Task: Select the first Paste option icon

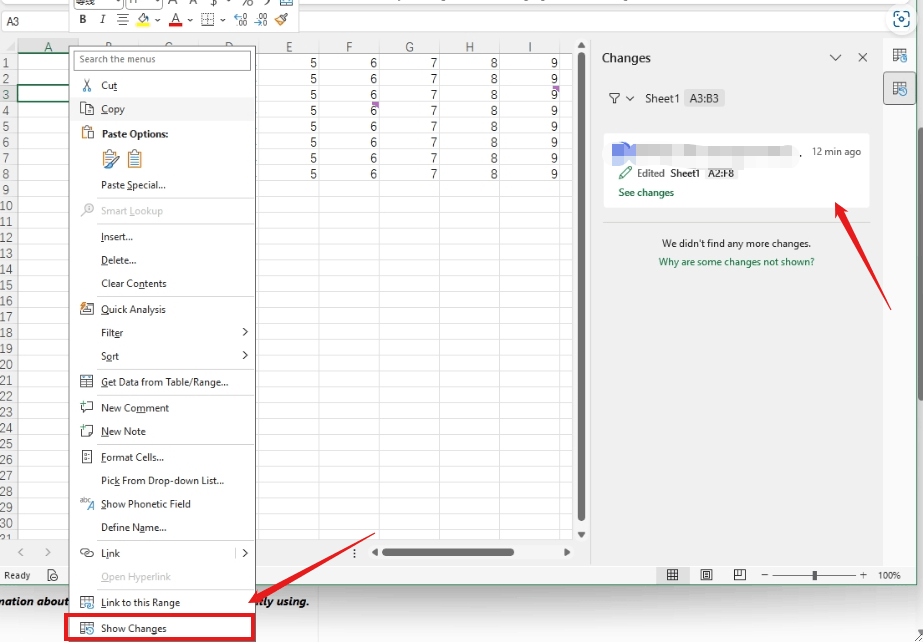Action: click(111, 159)
